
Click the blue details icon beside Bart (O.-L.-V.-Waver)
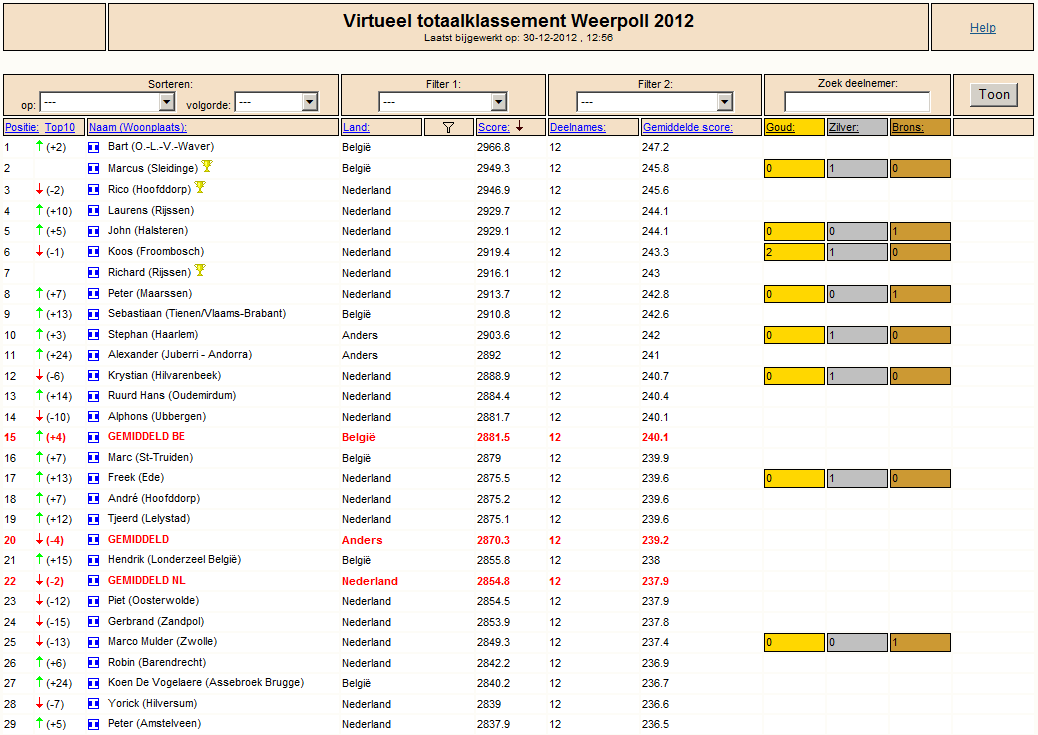[93, 148]
